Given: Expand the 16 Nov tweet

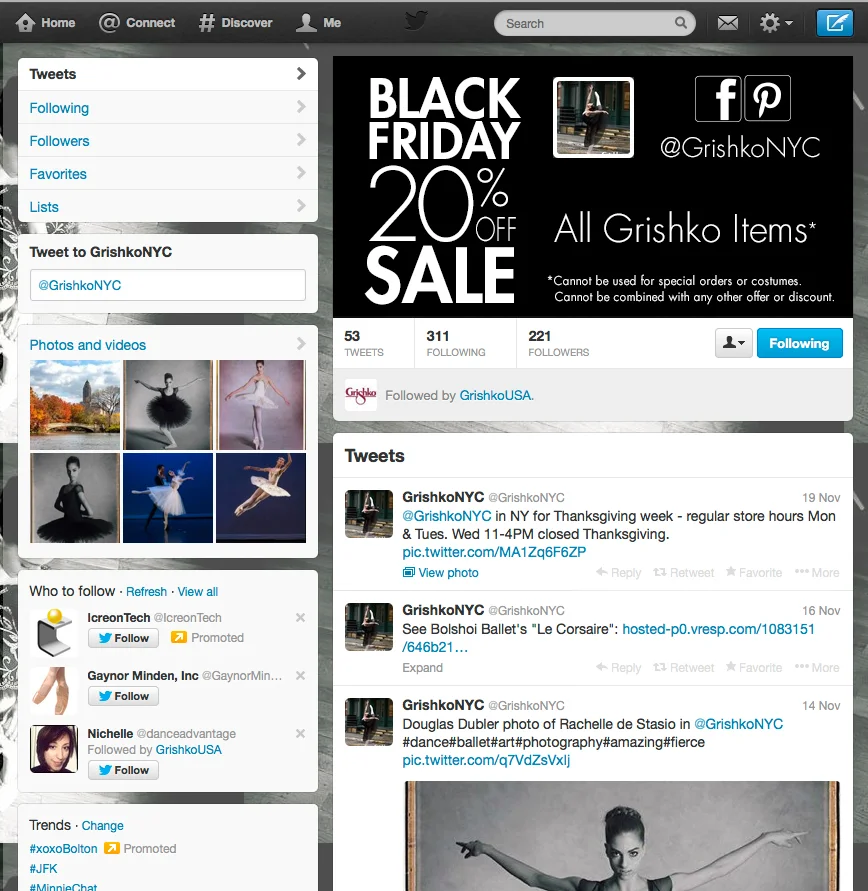Looking at the screenshot, I should pyautogui.click(x=422, y=667).
